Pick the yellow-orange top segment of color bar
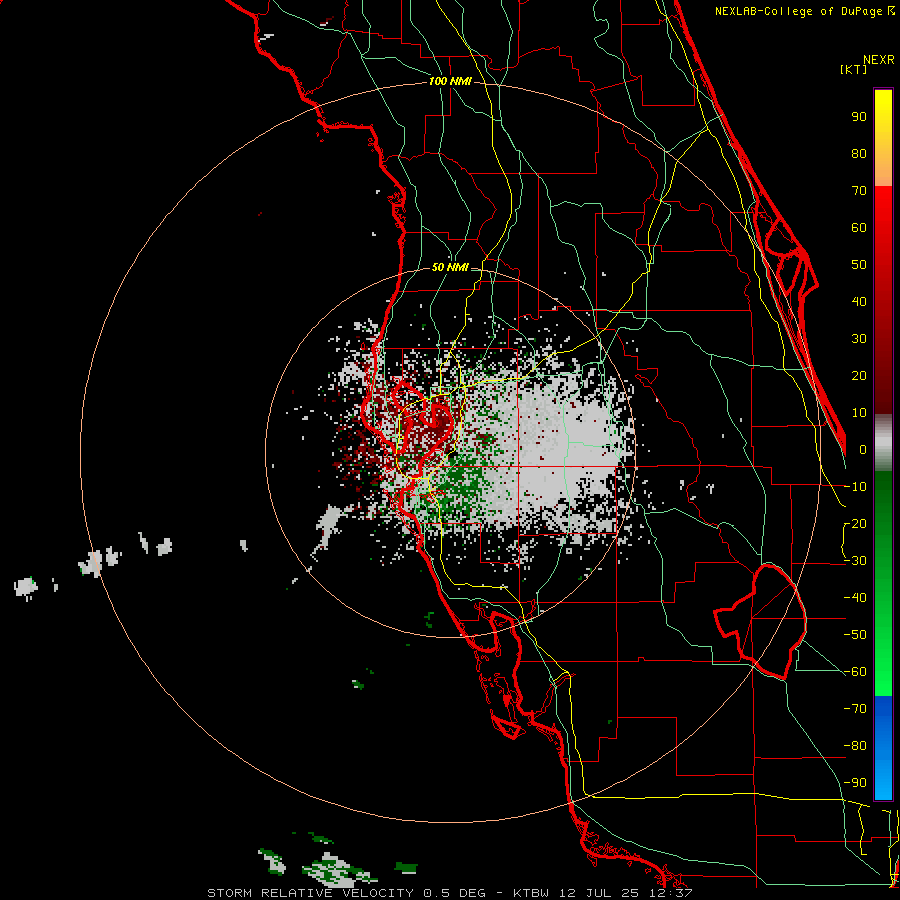Viewport: 900px width, 900px height. [x=883, y=138]
